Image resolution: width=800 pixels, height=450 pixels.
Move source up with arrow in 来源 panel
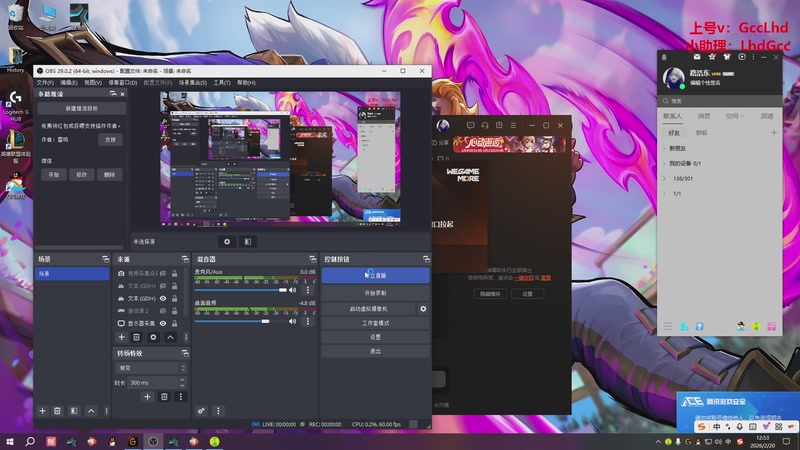click(x=170, y=337)
